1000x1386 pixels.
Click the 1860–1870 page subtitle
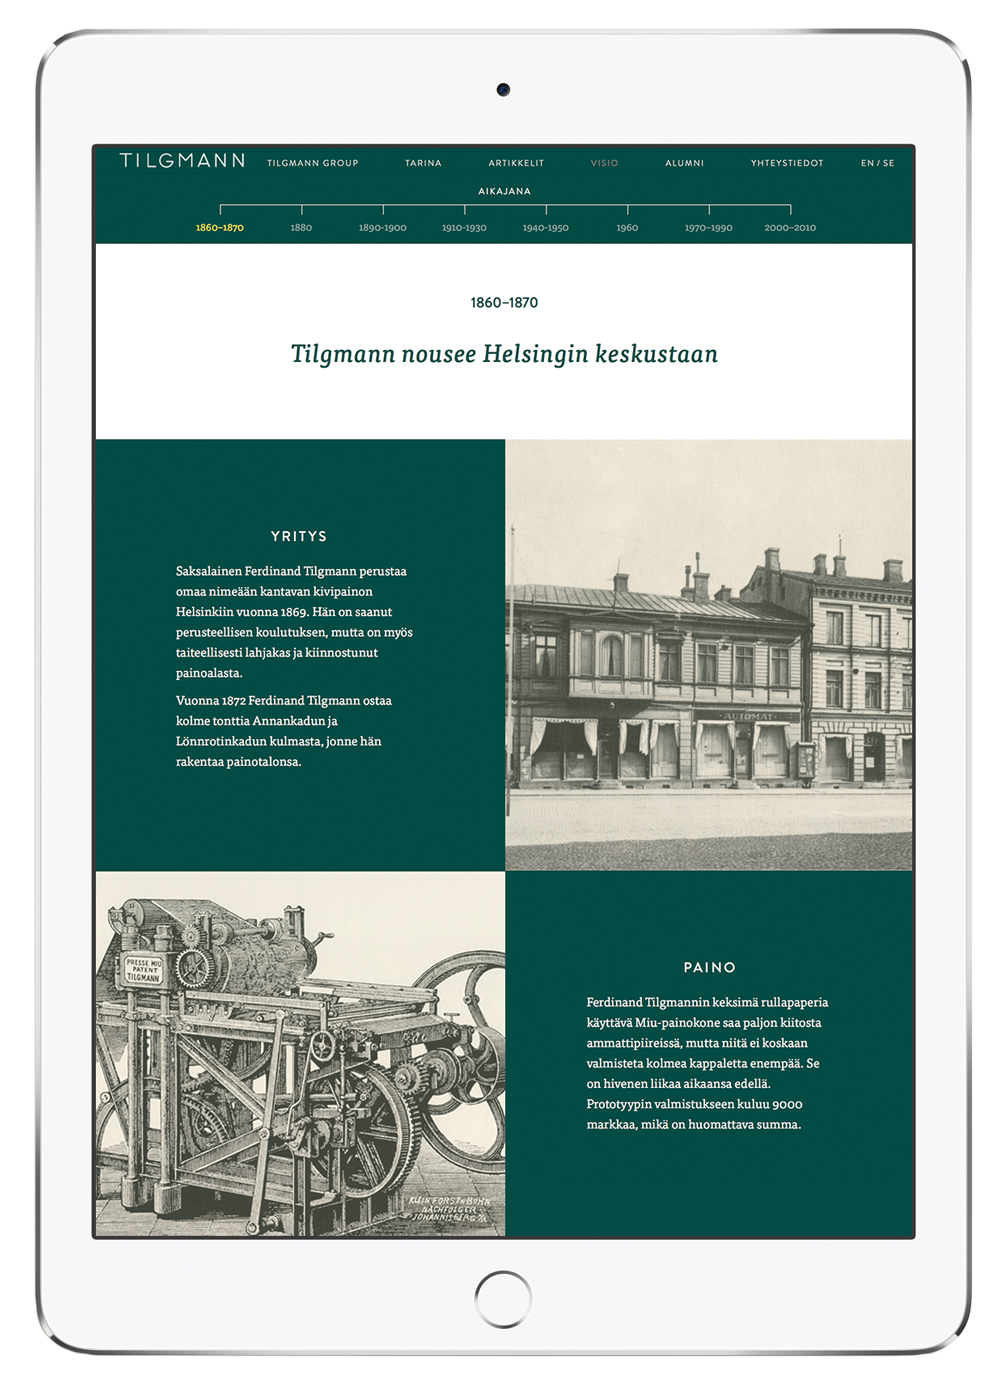[504, 302]
